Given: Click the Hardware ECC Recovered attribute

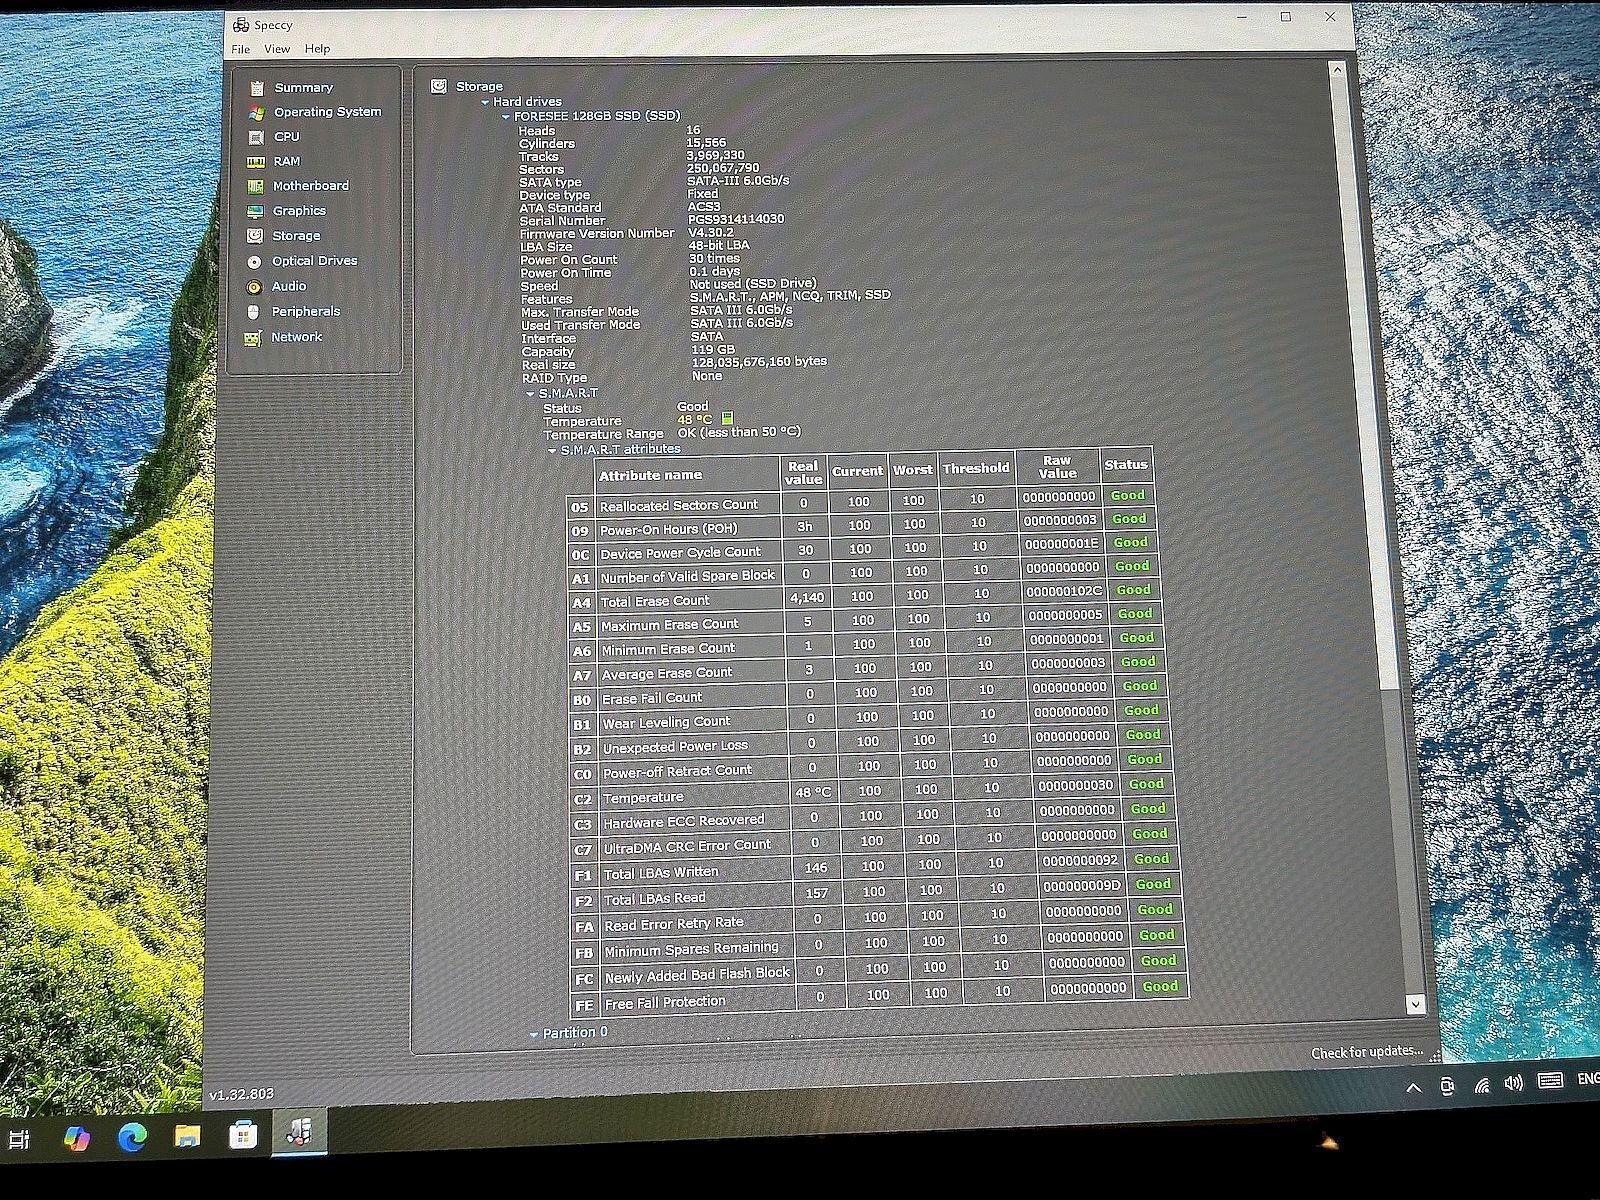Looking at the screenshot, I should pyautogui.click(x=684, y=821).
